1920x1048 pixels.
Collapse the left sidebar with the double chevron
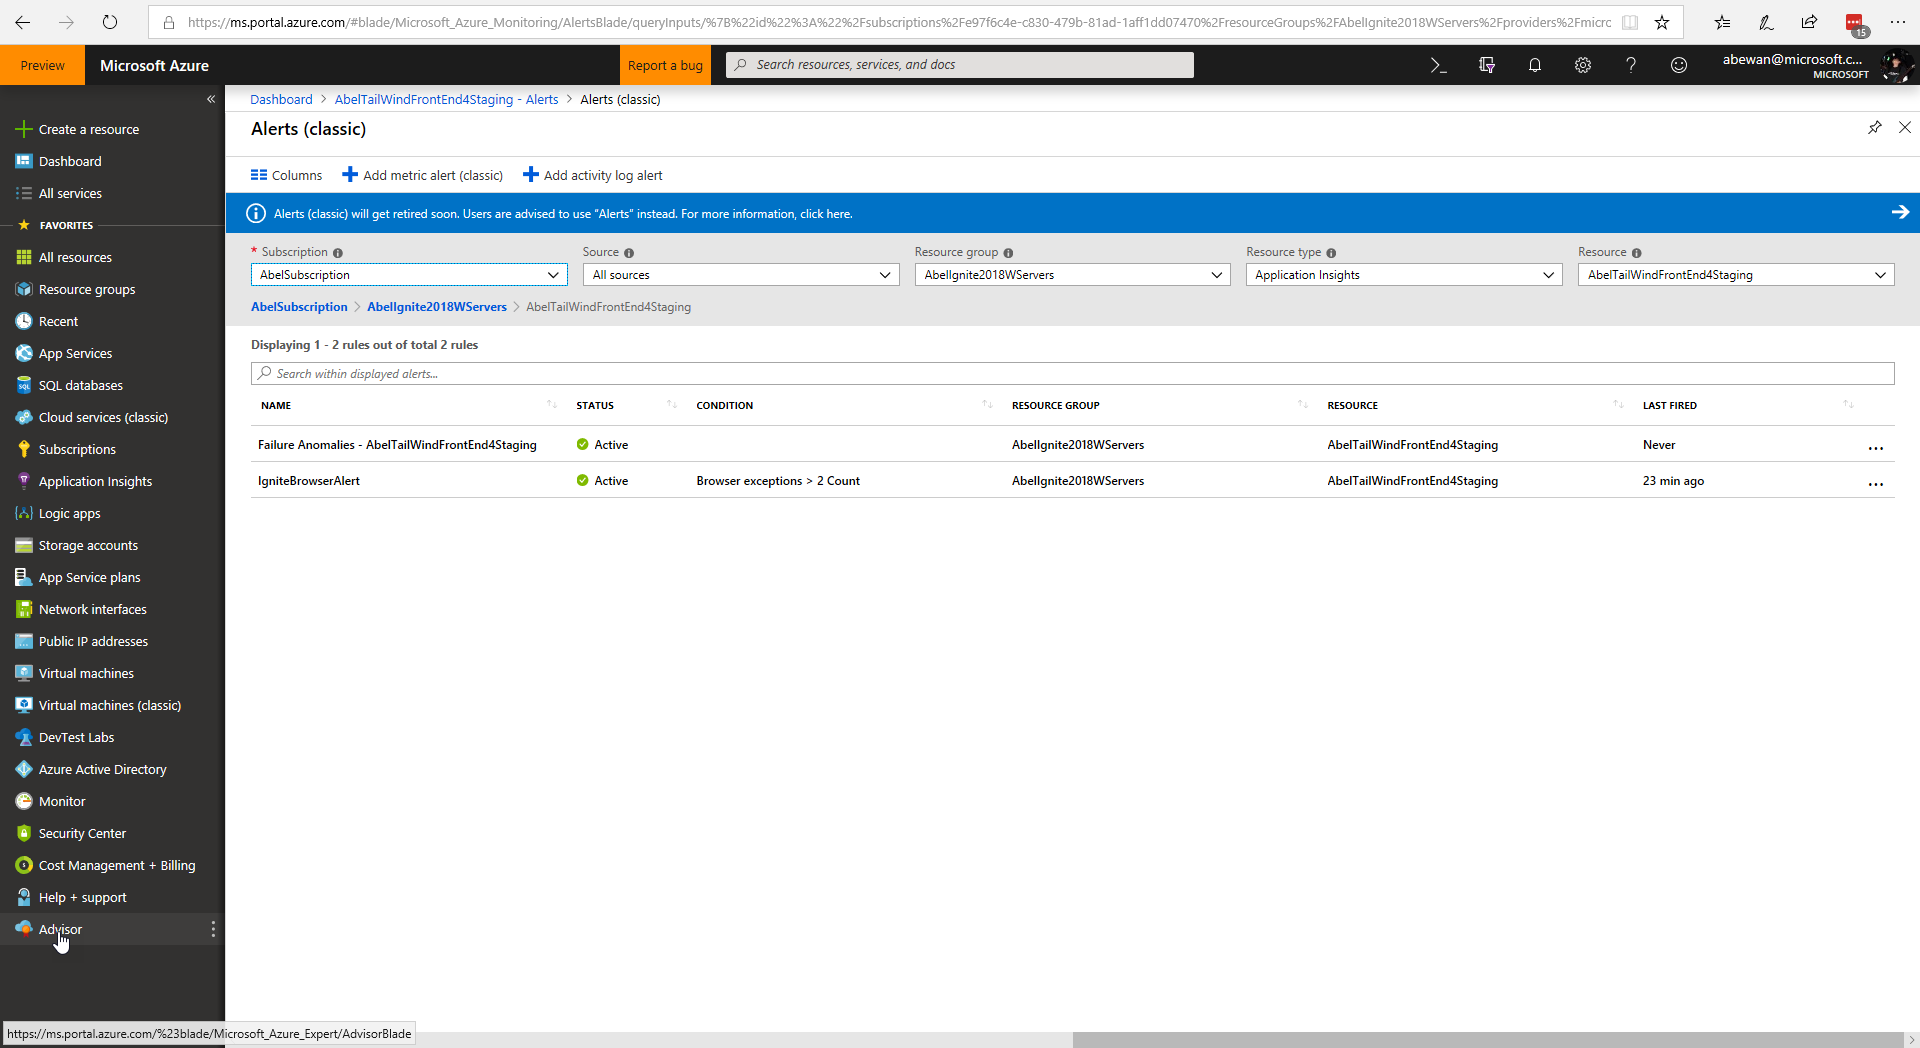(211, 99)
